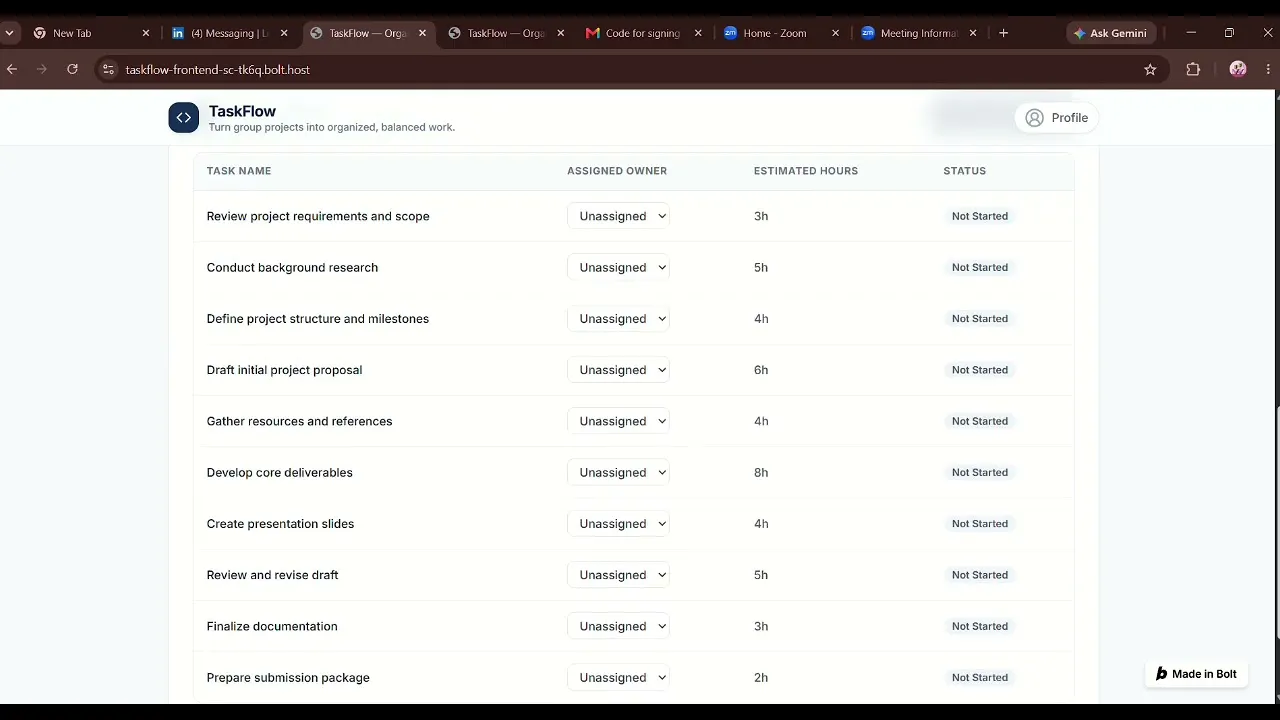Switch to the second TaskFlow tab
The height and width of the screenshot is (720, 1280).
(507, 33)
